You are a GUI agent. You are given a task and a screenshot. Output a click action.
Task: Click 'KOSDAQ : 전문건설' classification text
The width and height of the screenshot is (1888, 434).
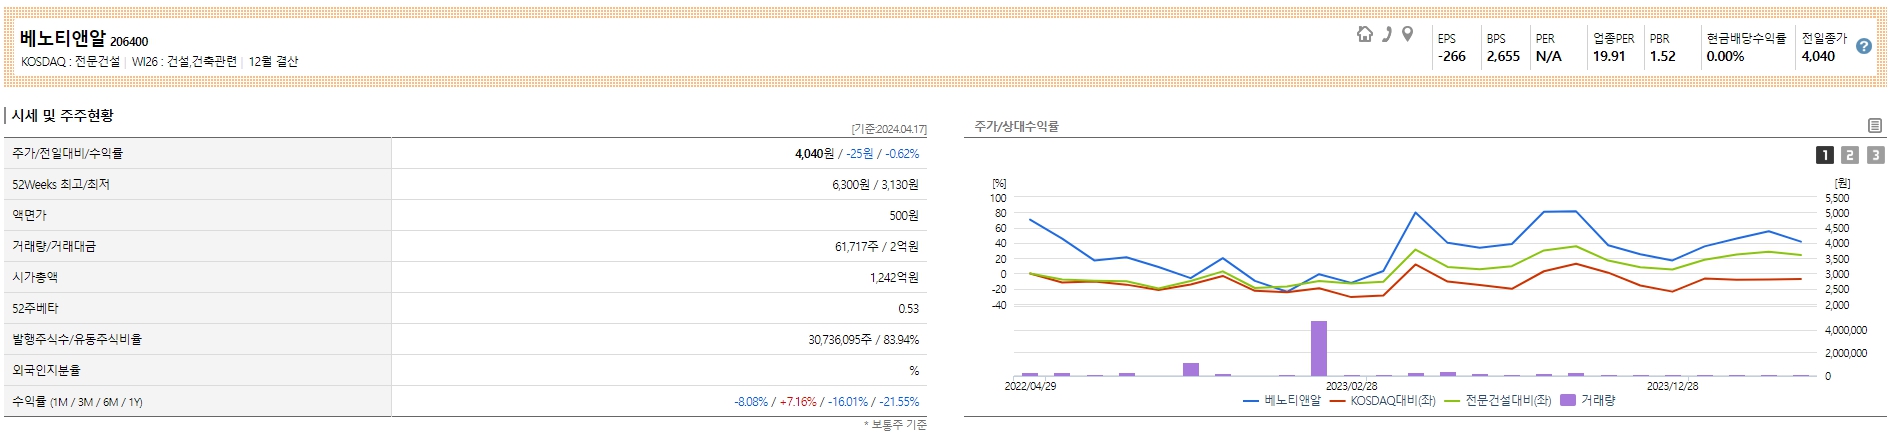click(70, 62)
